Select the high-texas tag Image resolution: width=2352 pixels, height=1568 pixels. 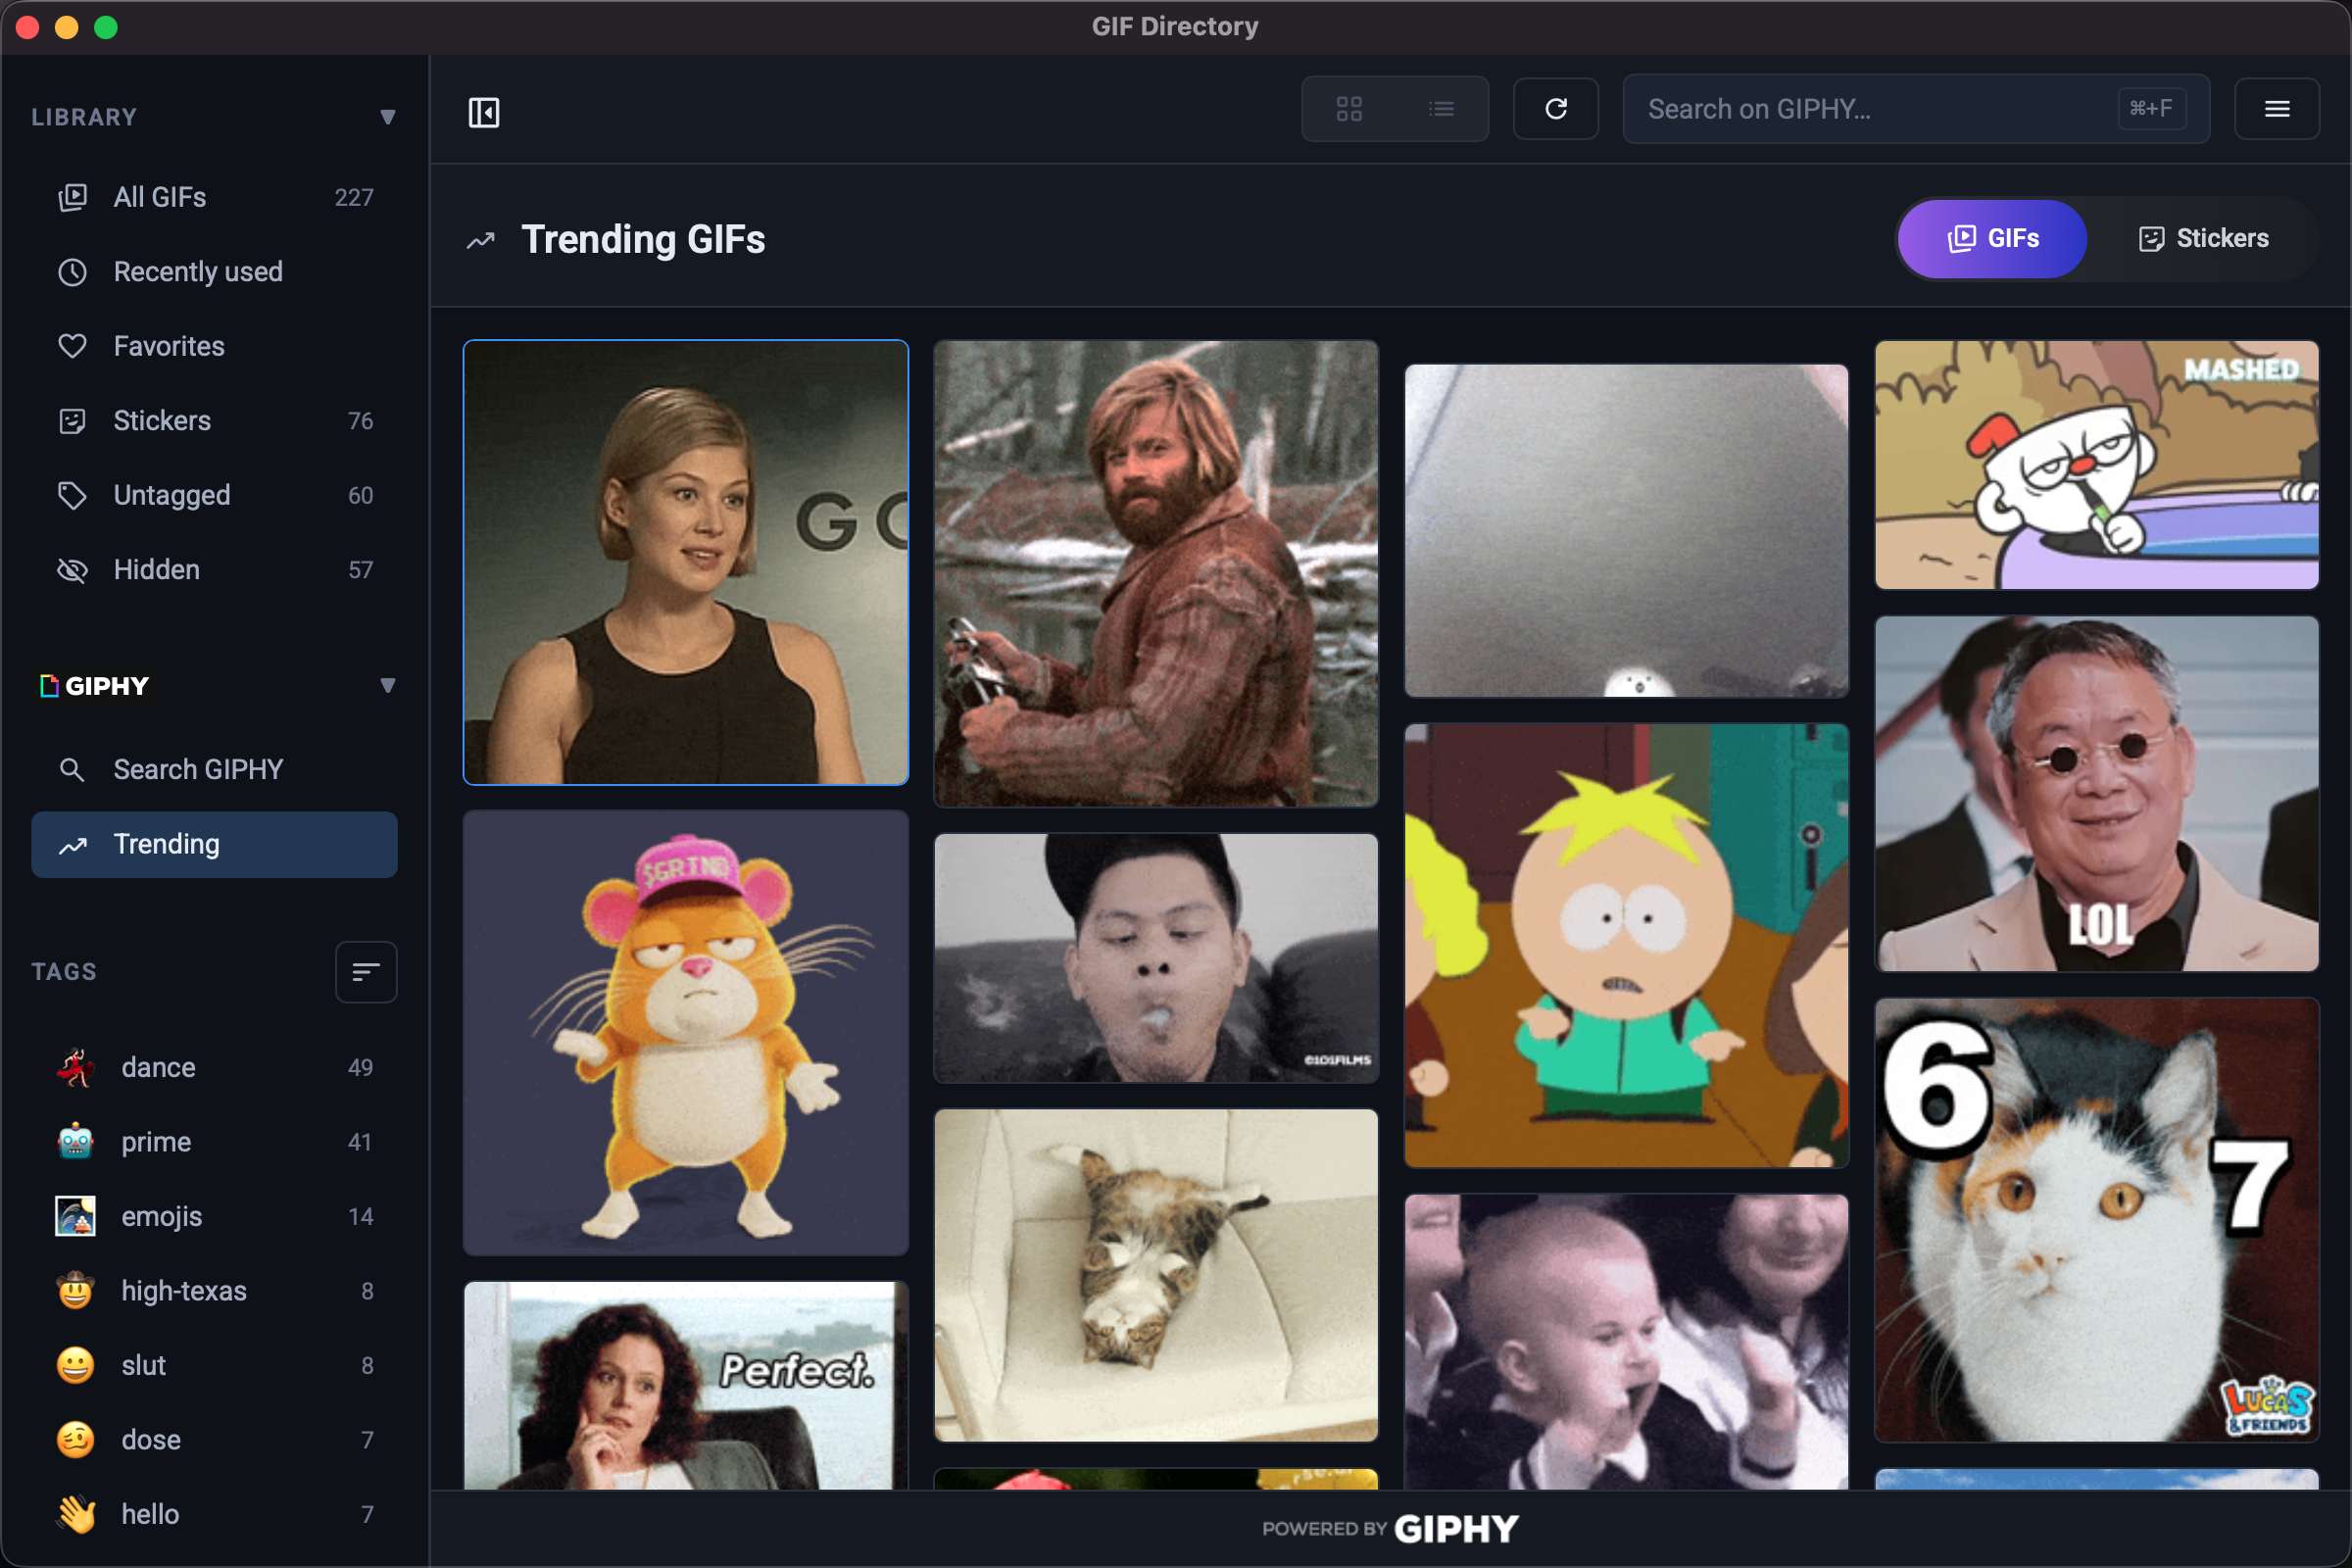(x=214, y=1291)
